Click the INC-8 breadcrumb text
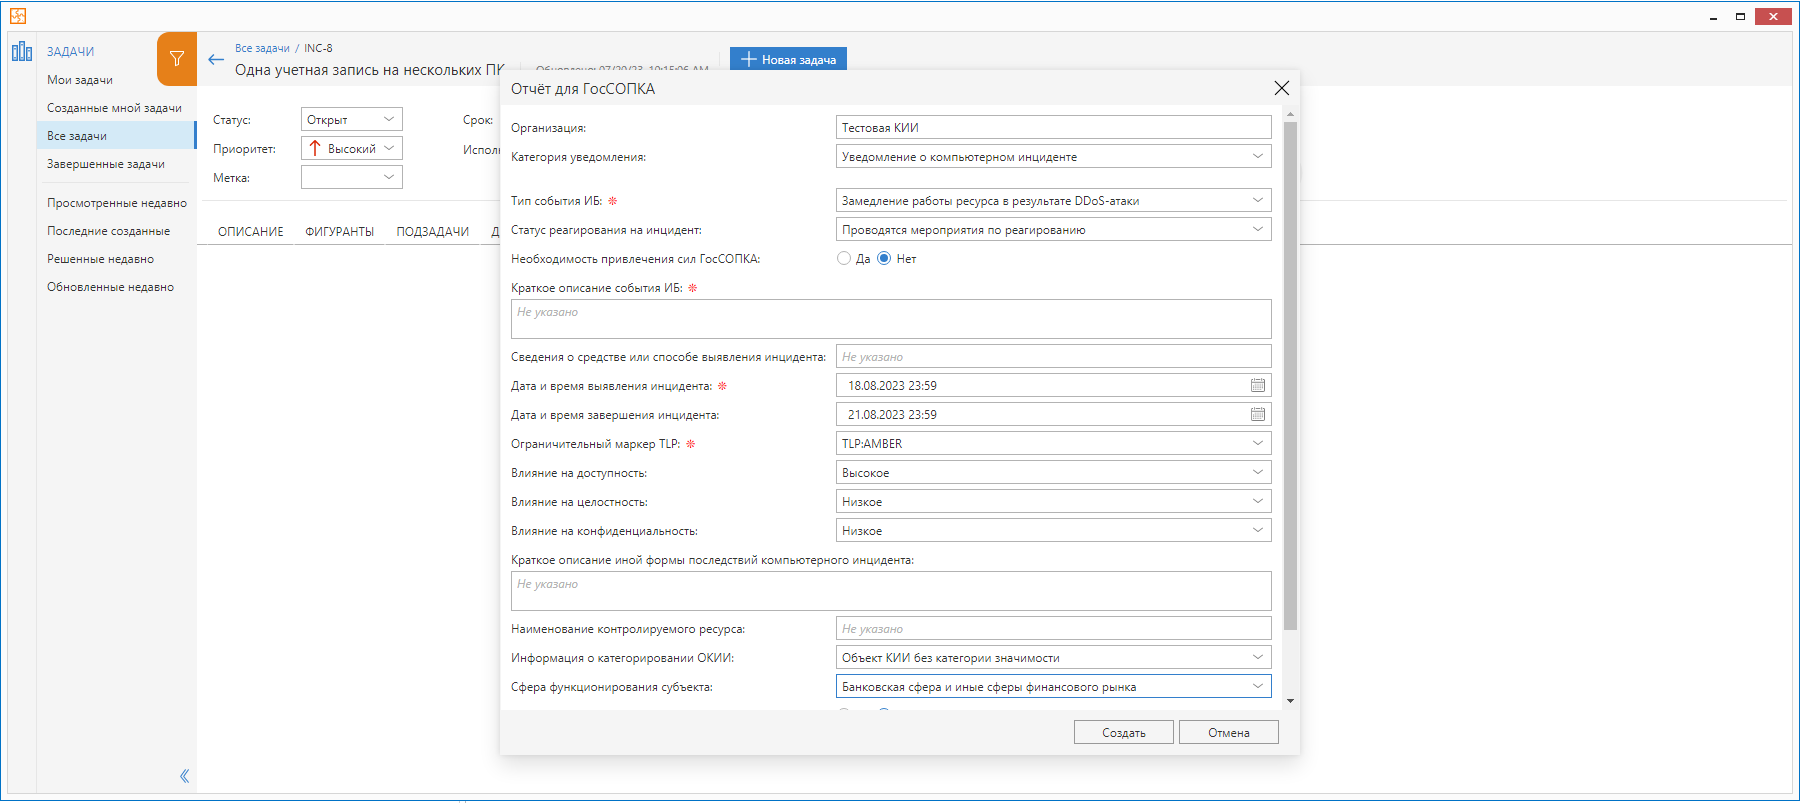 318,48
